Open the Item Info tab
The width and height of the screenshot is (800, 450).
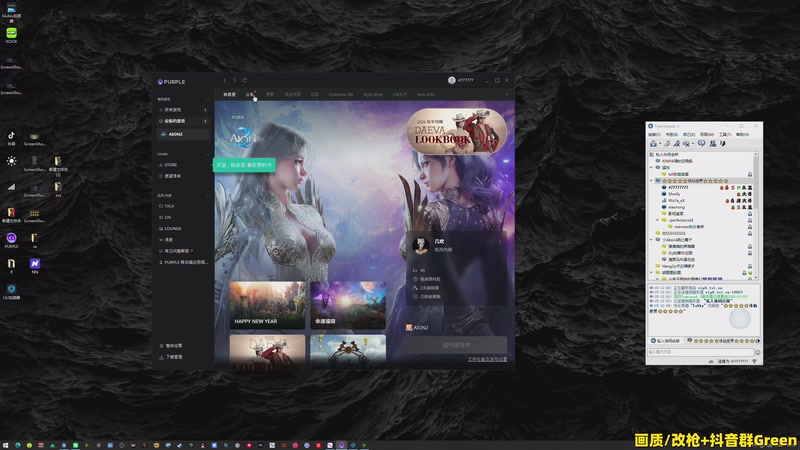pos(426,94)
